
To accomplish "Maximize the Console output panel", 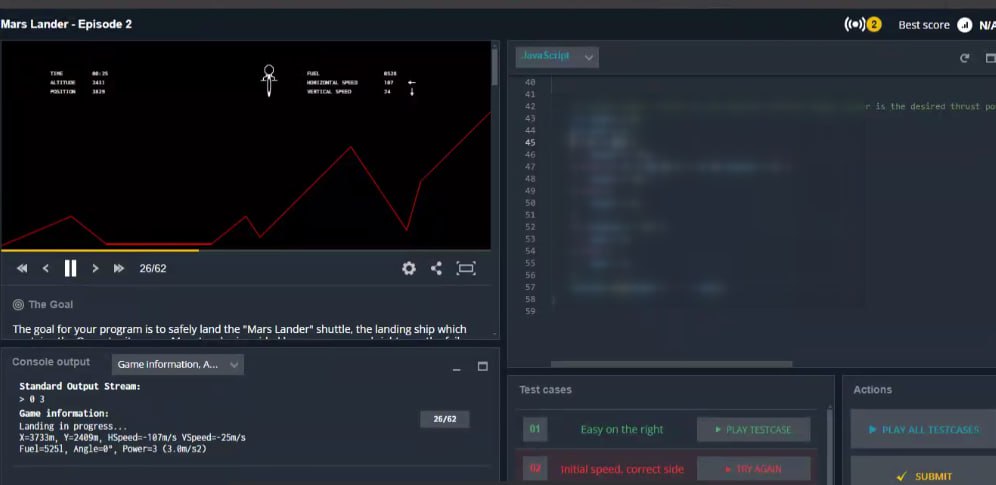I will pos(482,366).
